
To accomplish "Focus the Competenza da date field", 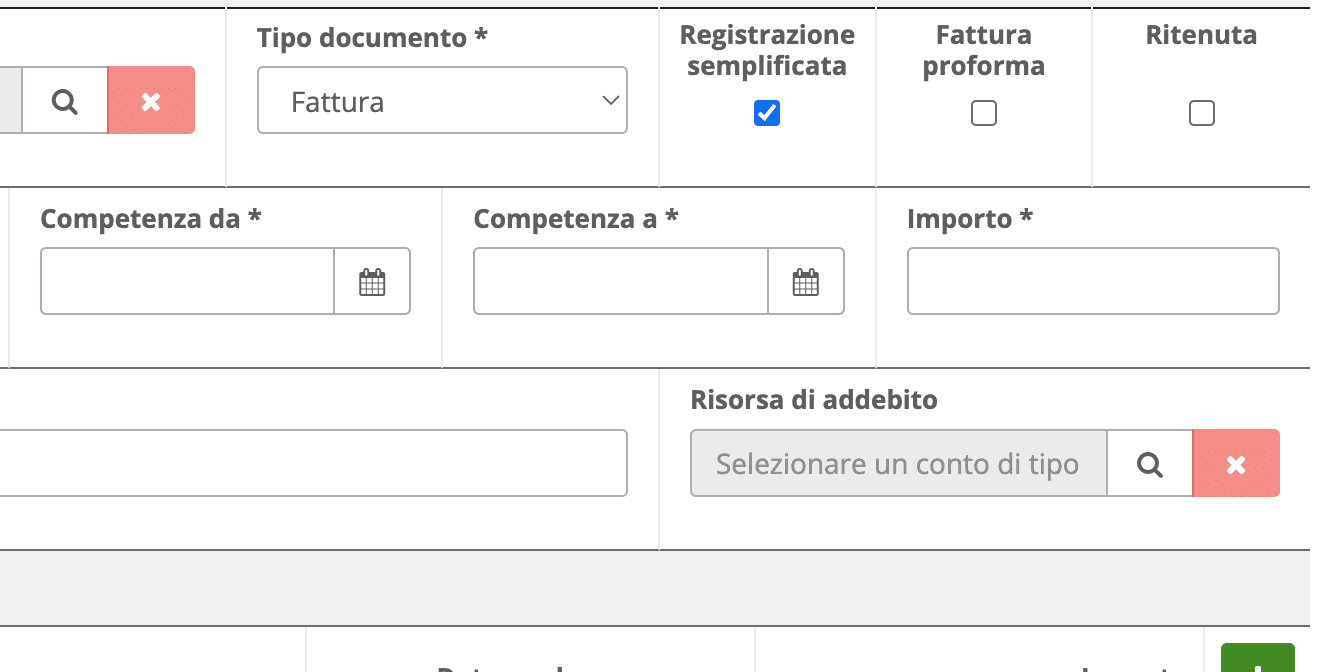I will click(x=187, y=281).
